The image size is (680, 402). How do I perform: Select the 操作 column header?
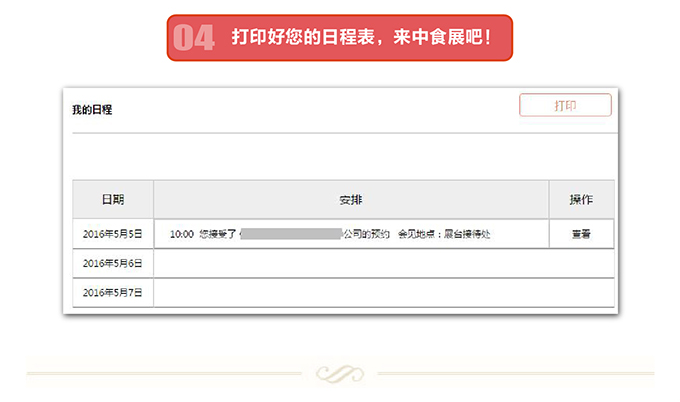pos(582,199)
